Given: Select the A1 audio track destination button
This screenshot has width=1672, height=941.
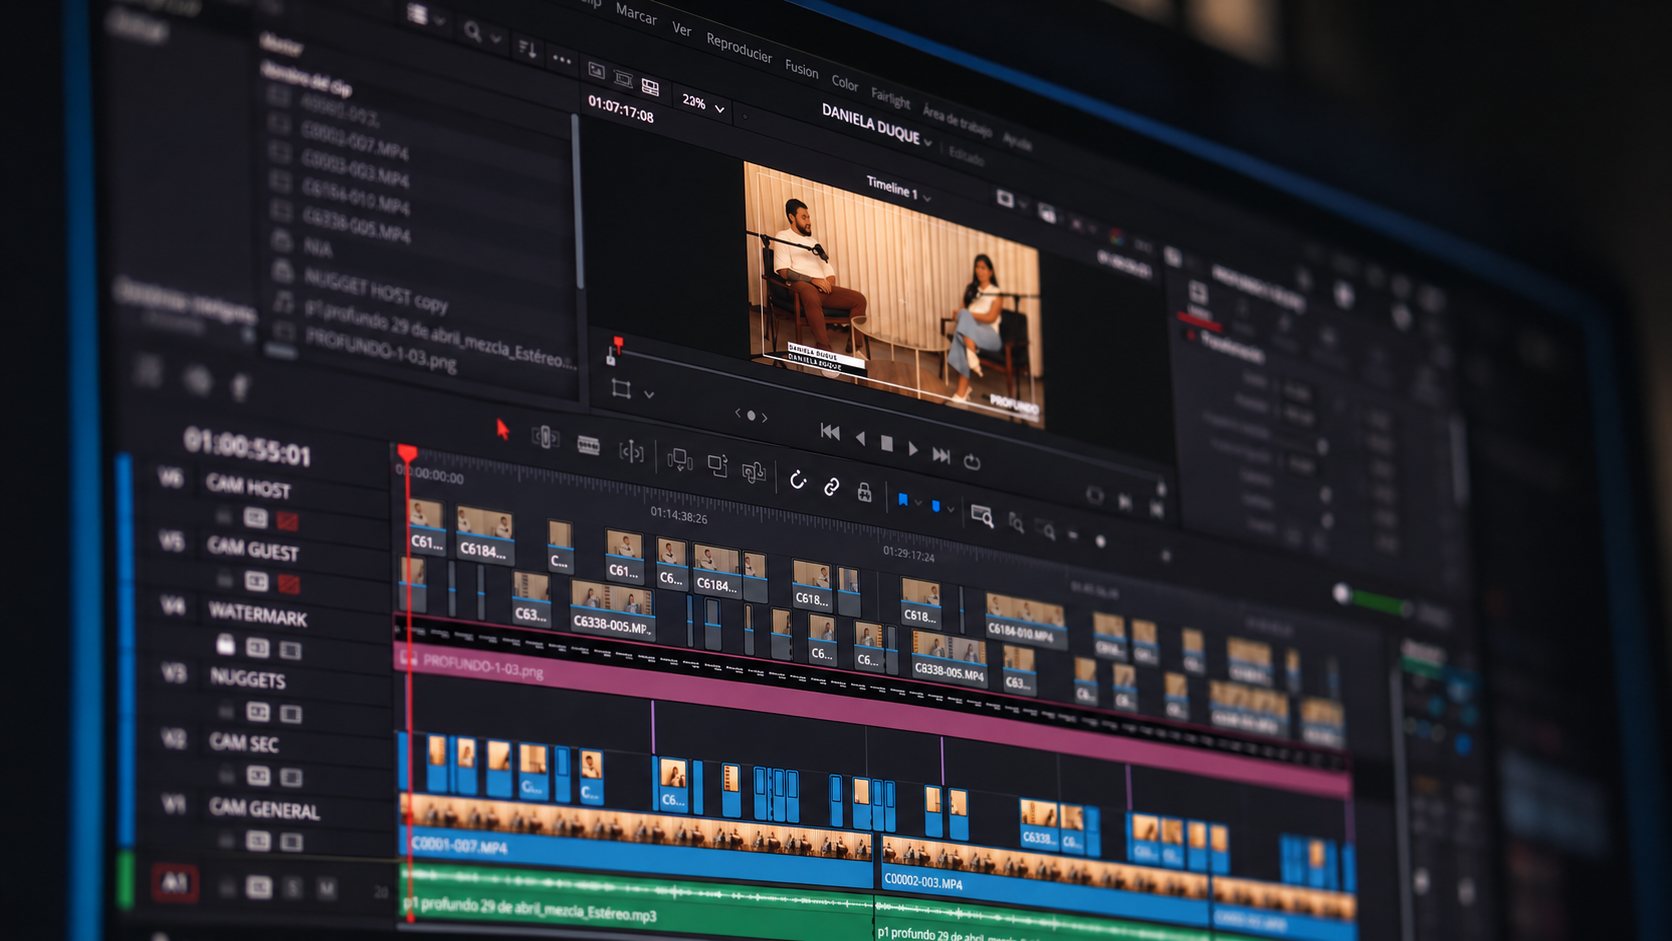Looking at the screenshot, I should tap(175, 882).
